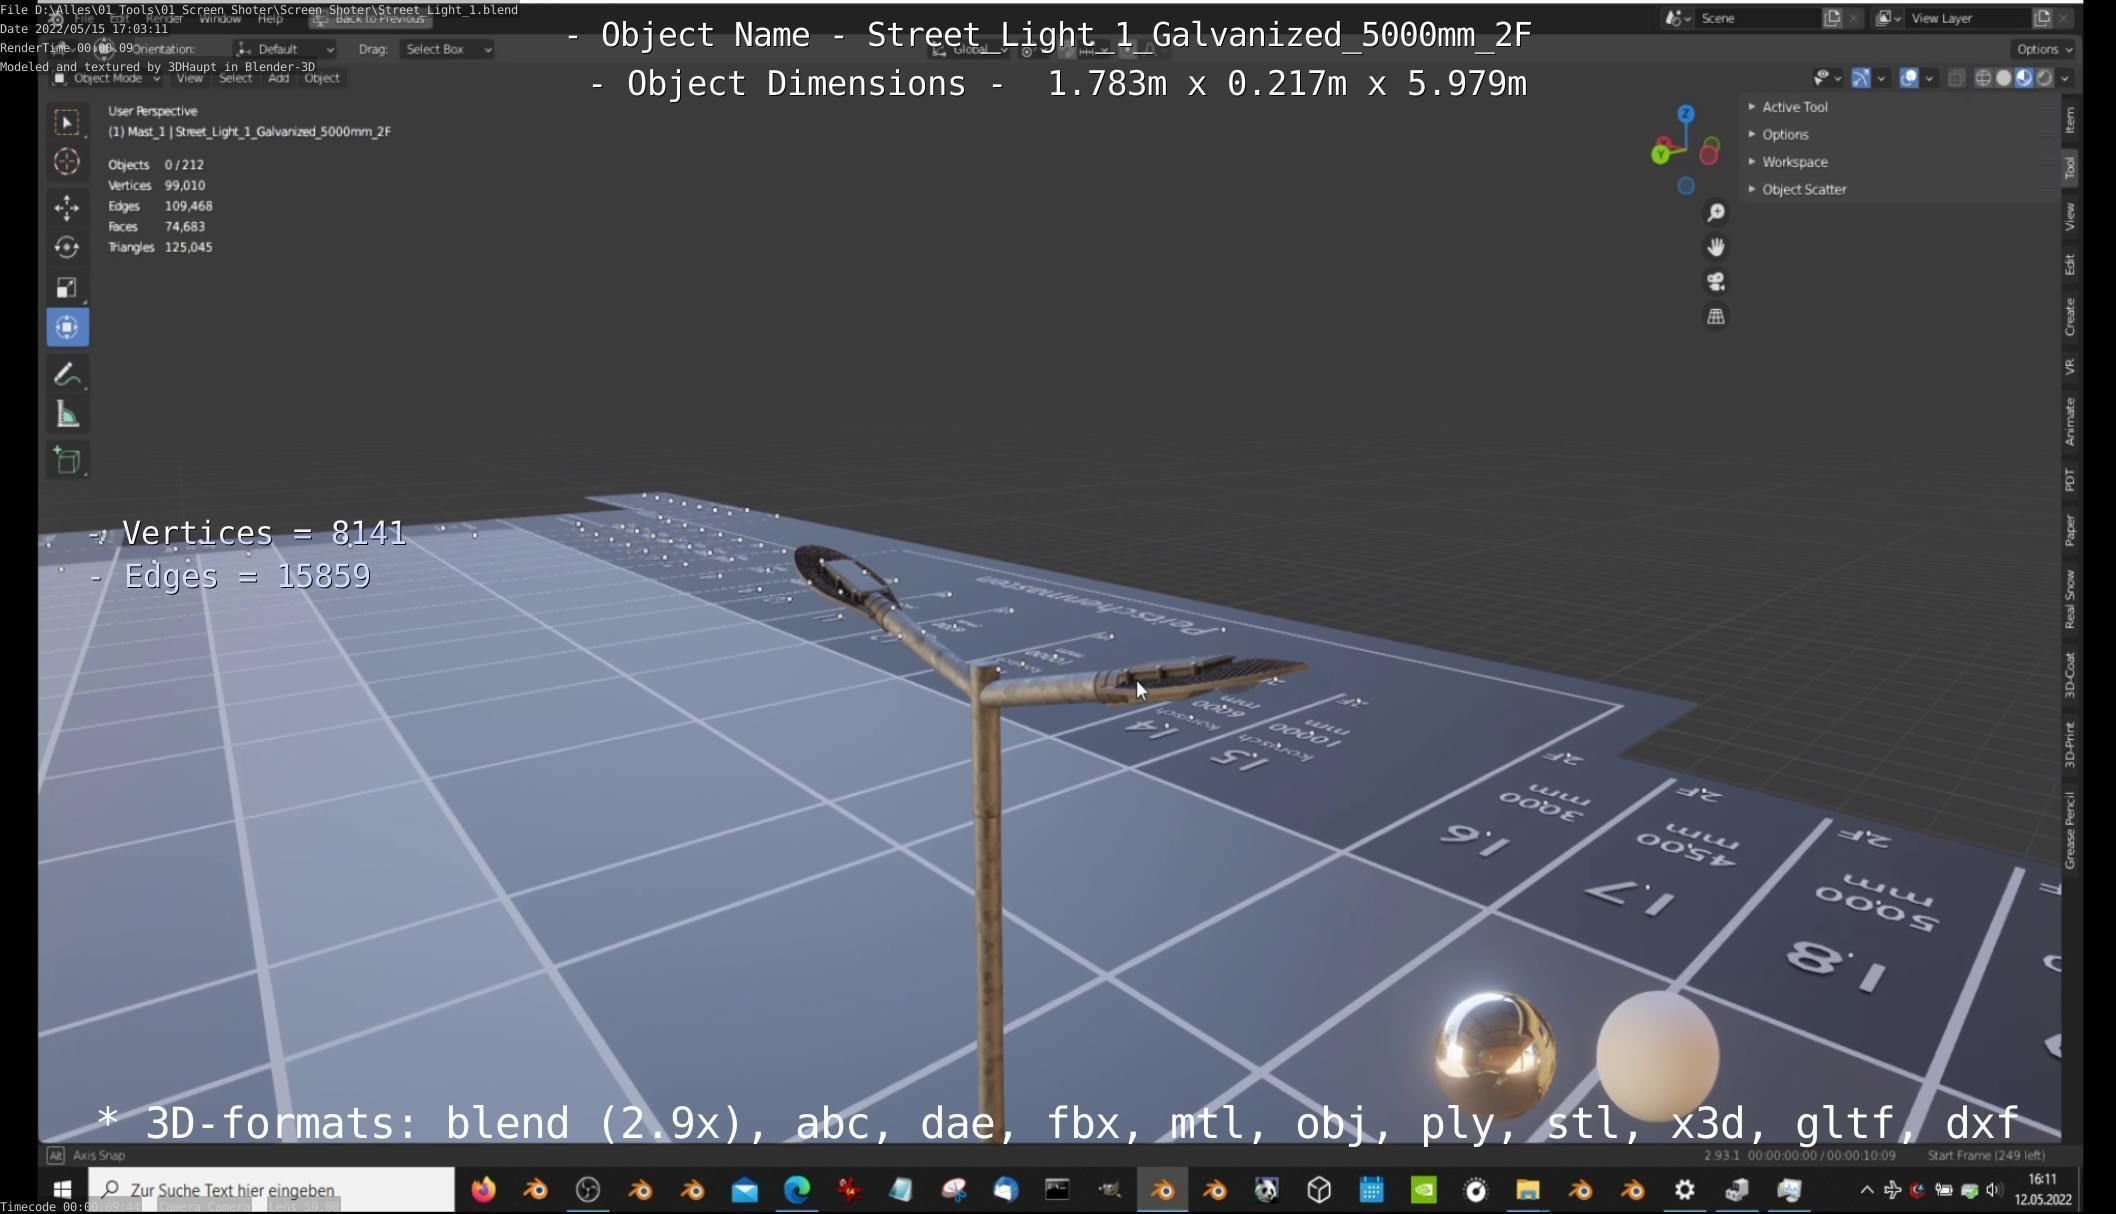Open Microsoft Edge from the taskbar
Screen dimensions: 2116x1214
[x=796, y=1189]
